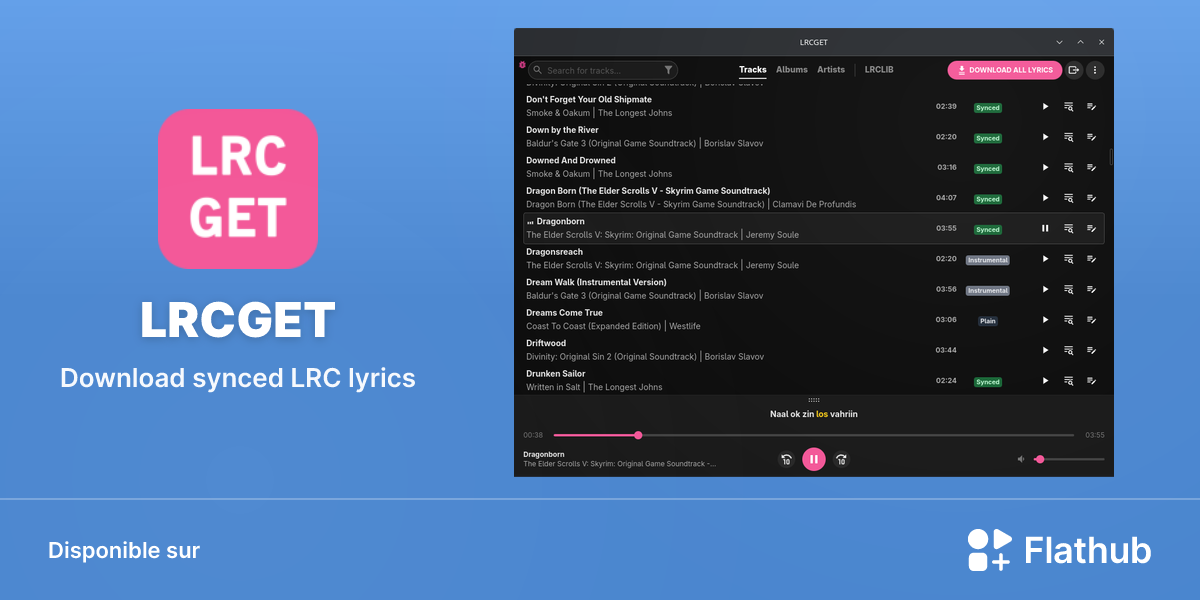Edit lyrics for 'Don't Forget Your Old Shipmate'
The width and height of the screenshot is (1200, 600).
(1092, 106)
